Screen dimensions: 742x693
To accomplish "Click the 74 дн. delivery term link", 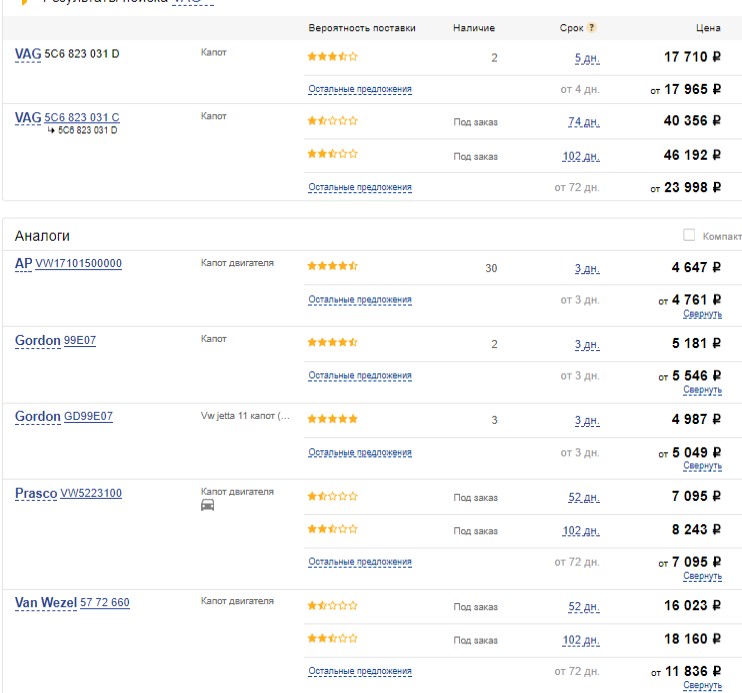I will [583, 122].
